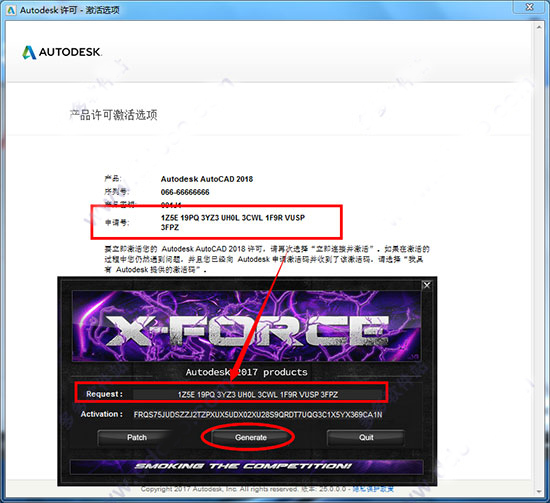Click the X-FORCE banner image
The height and width of the screenshot is (503, 550).
click(247, 326)
